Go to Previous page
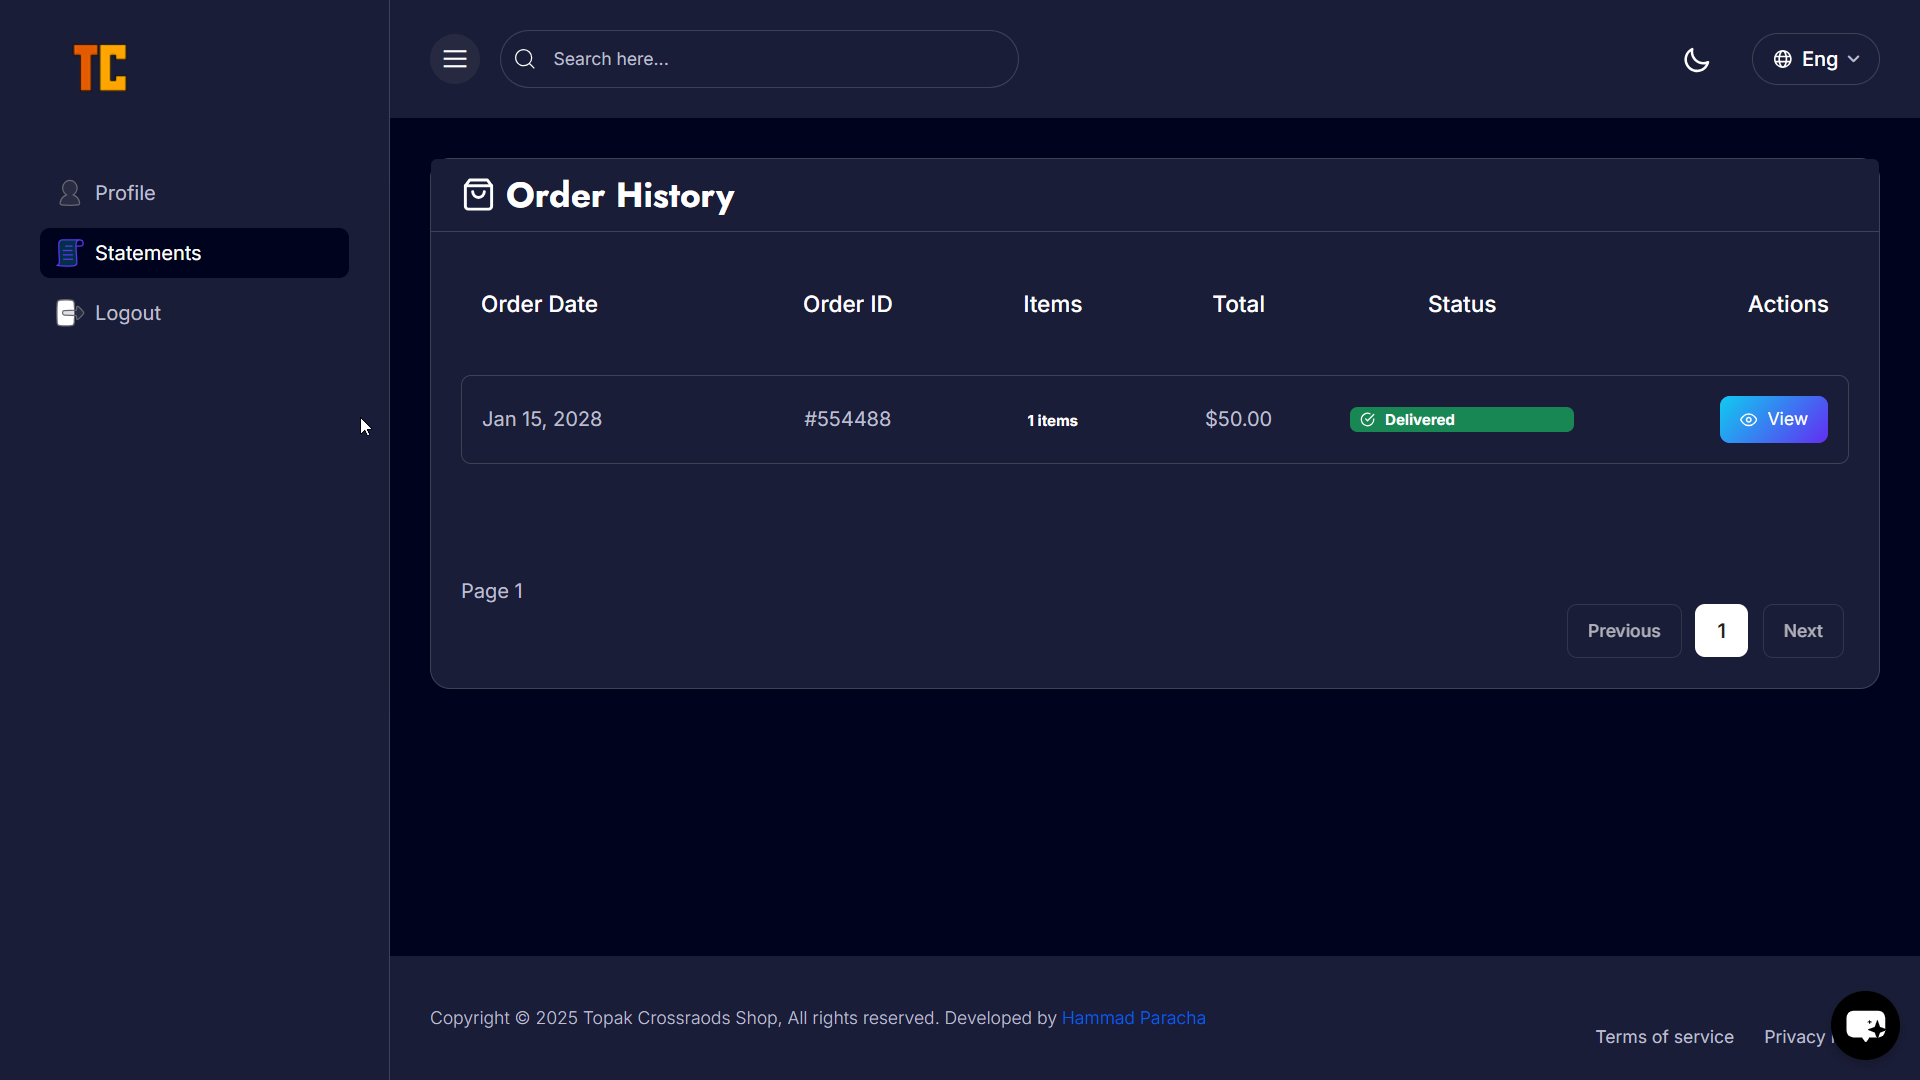This screenshot has width=1920, height=1080. [1623, 631]
